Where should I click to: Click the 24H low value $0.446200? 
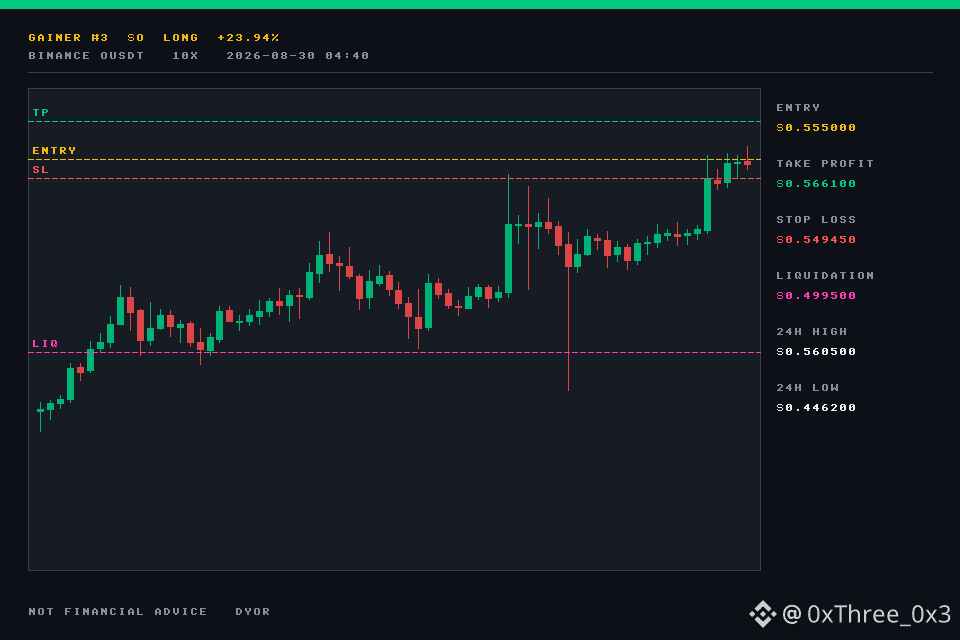(x=816, y=407)
